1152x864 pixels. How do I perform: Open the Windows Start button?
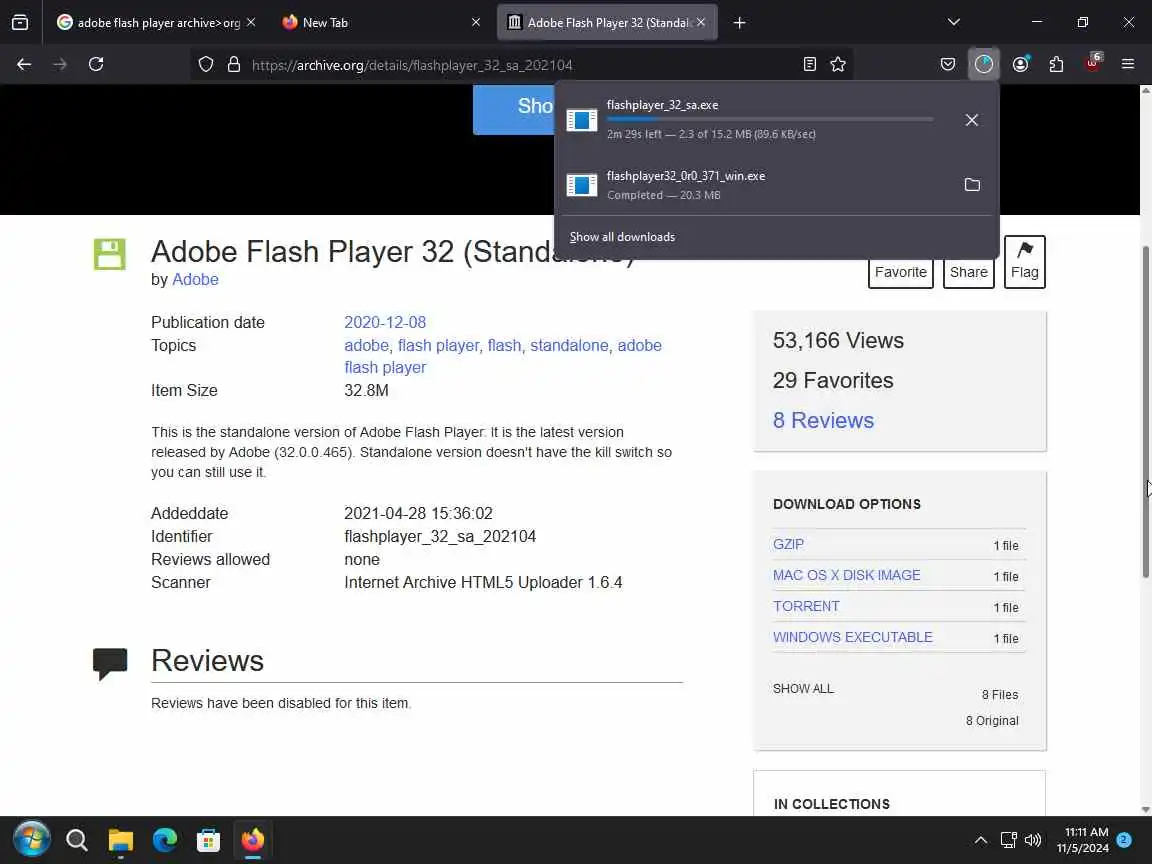pyautogui.click(x=31, y=840)
